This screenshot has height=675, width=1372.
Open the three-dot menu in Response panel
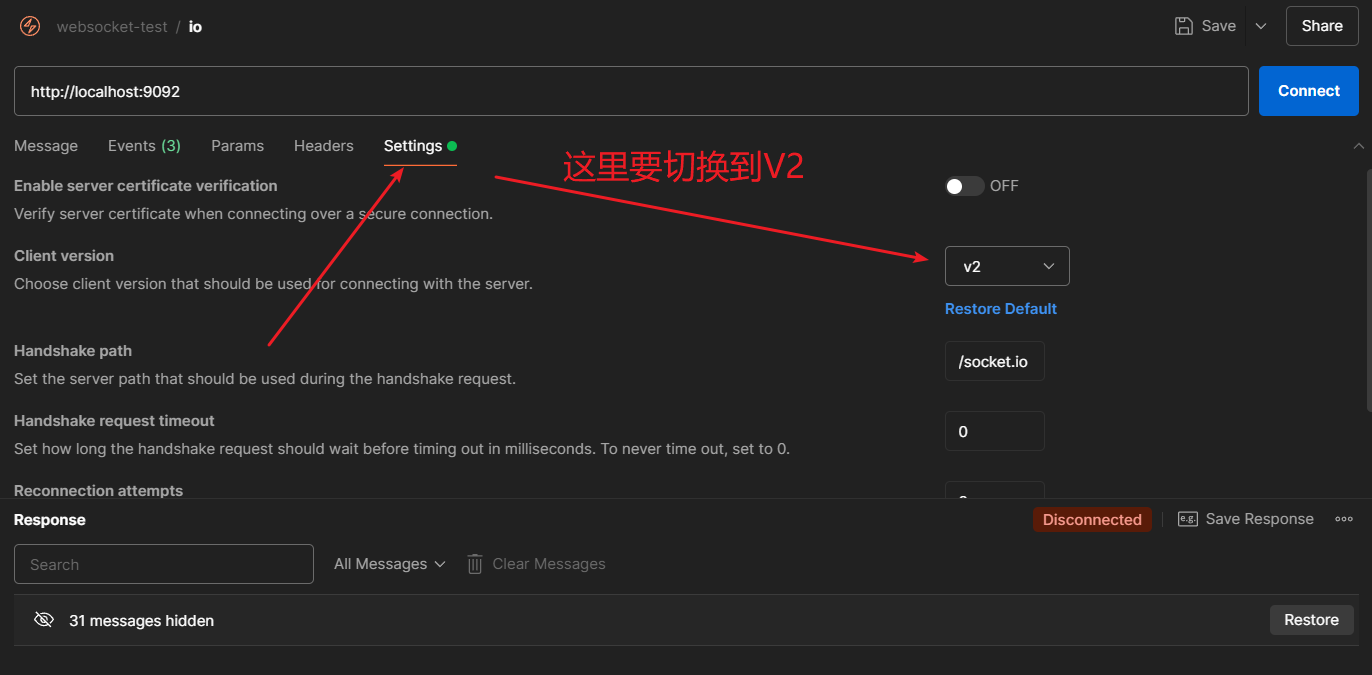(1344, 519)
